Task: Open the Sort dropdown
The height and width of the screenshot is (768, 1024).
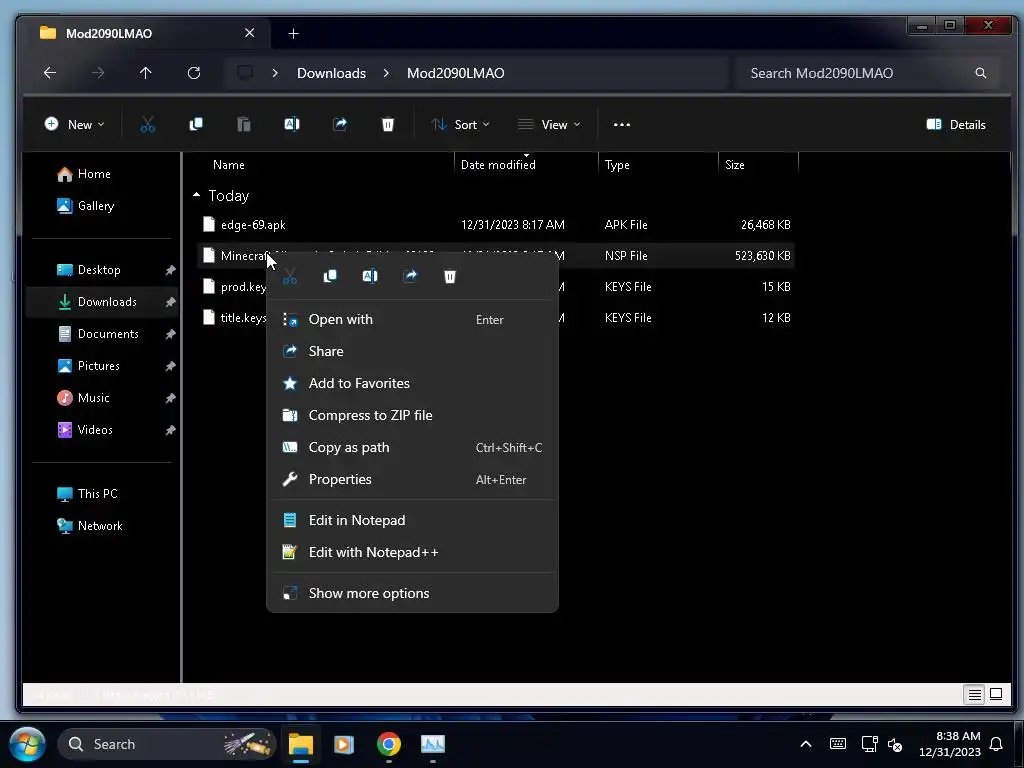Action: (460, 125)
